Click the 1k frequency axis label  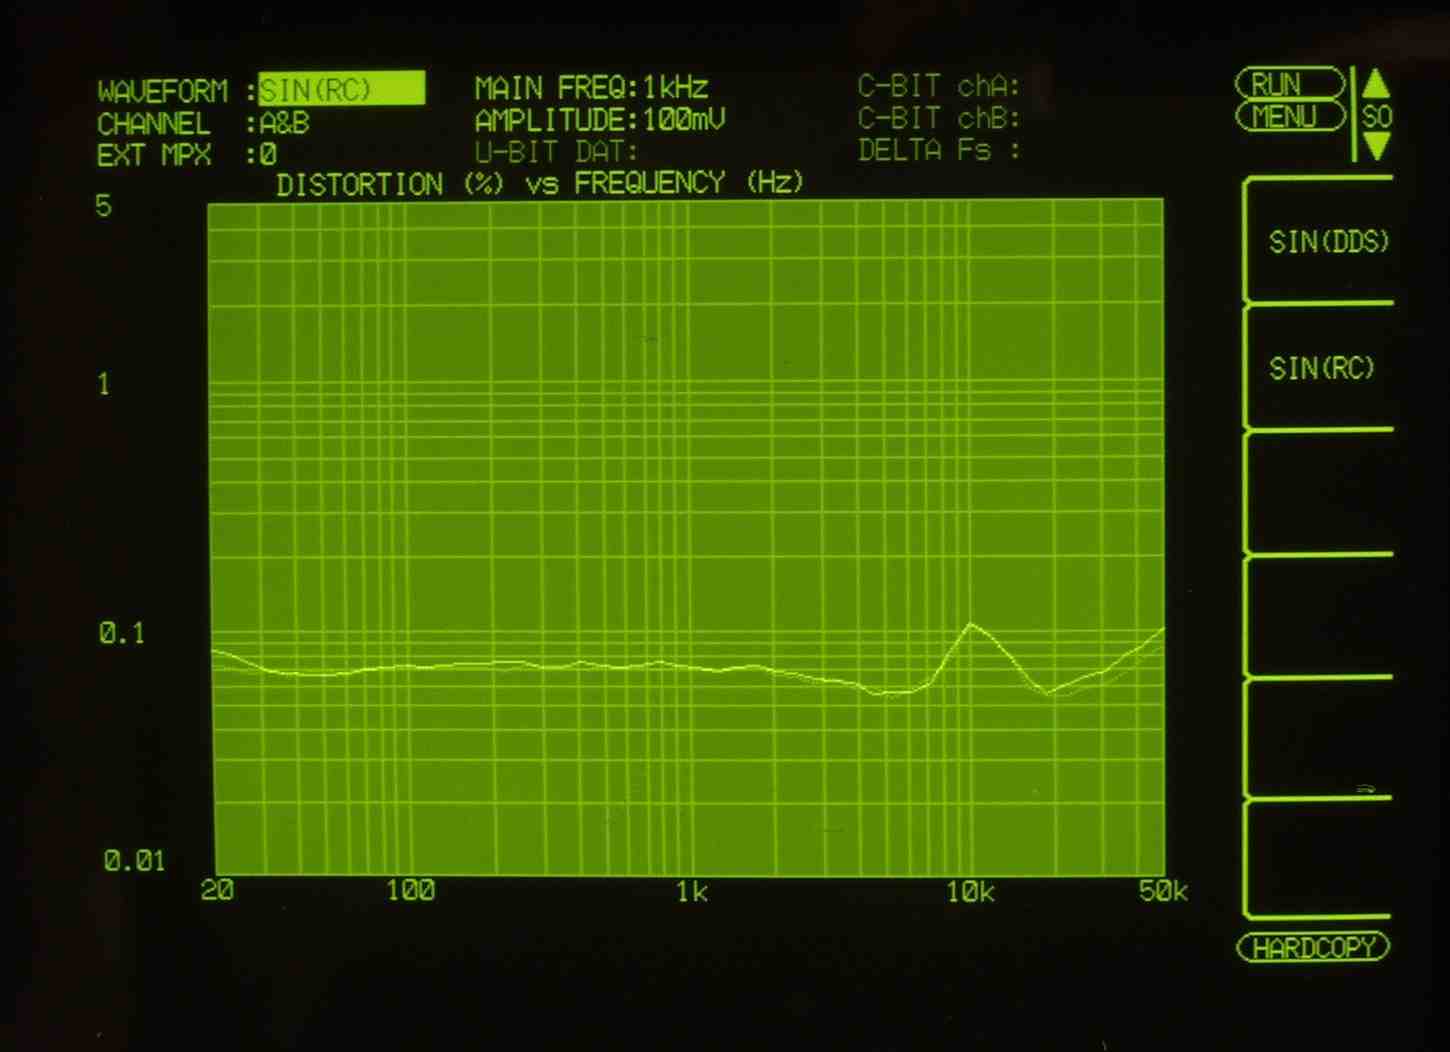(691, 892)
